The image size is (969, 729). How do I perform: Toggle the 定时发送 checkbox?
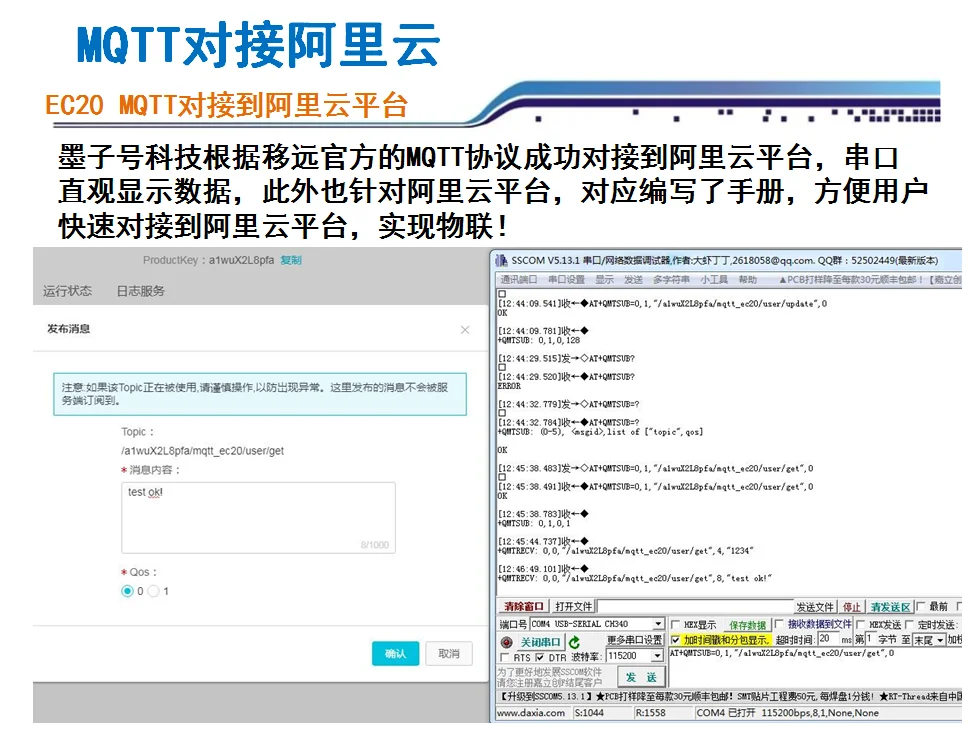[909, 625]
